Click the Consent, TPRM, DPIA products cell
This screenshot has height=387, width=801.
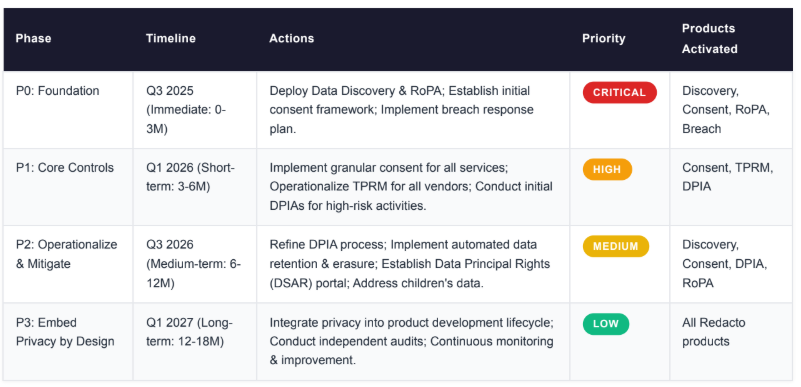[x=731, y=187]
